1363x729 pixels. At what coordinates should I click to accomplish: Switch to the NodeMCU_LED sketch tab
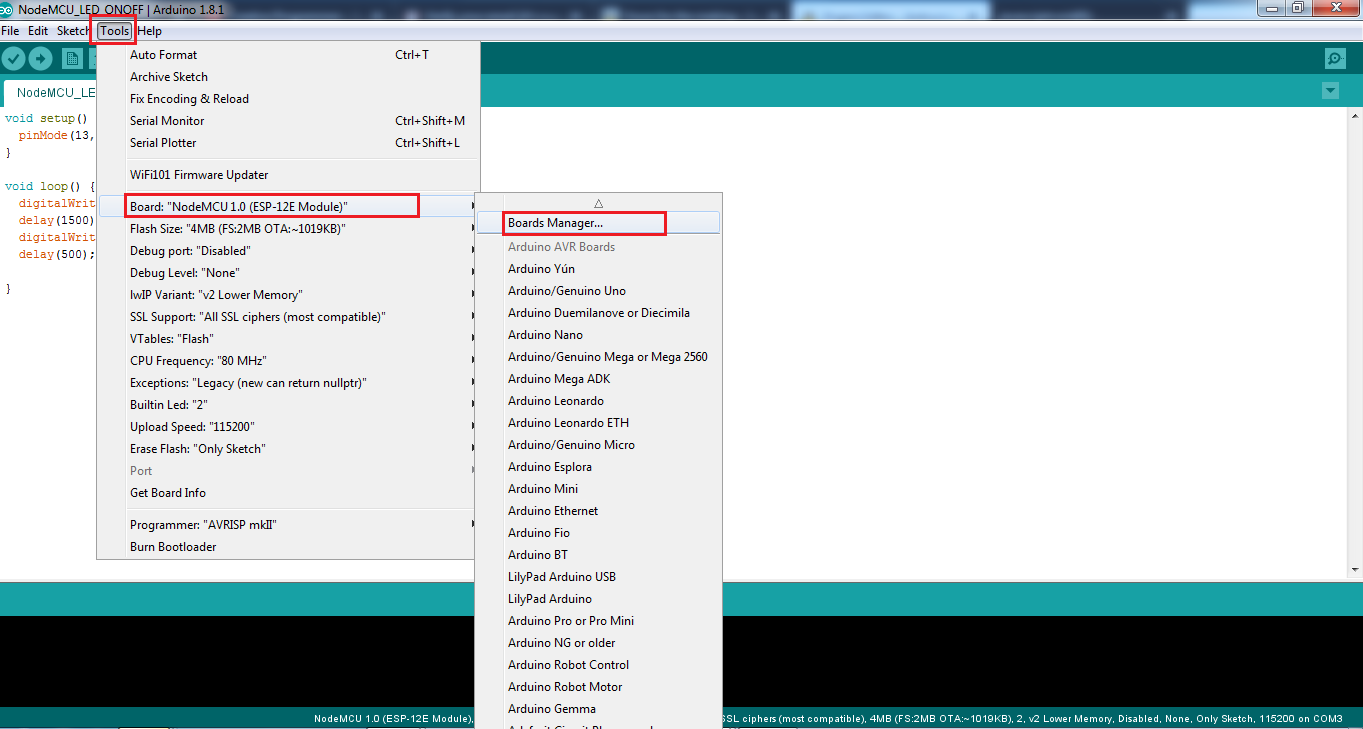(50, 91)
